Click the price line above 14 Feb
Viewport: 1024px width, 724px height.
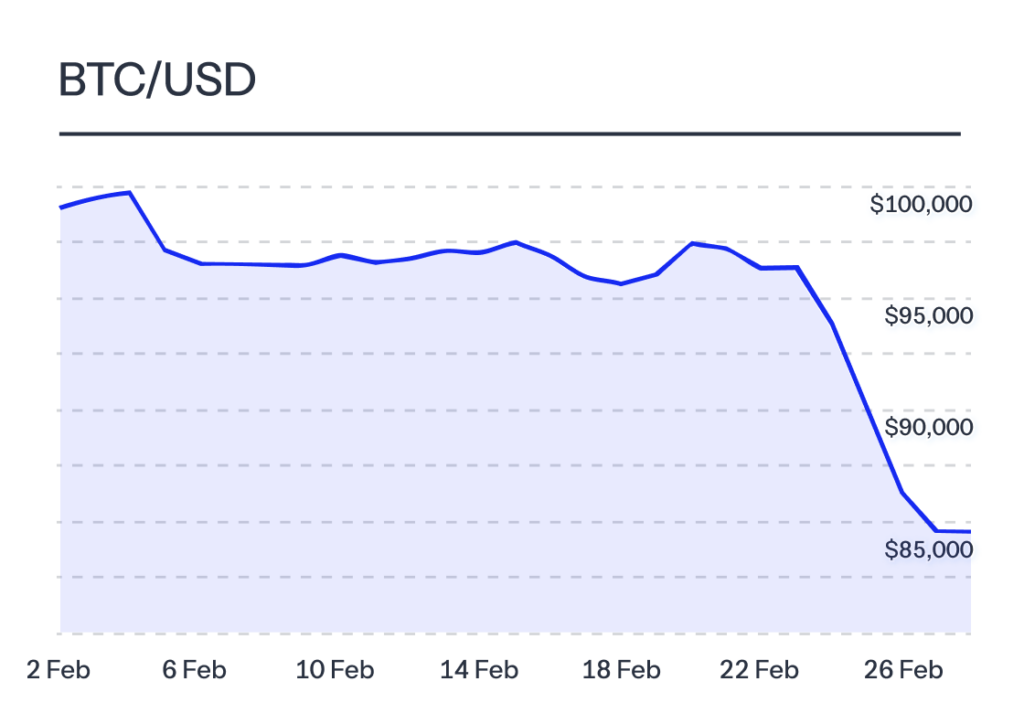(x=480, y=253)
